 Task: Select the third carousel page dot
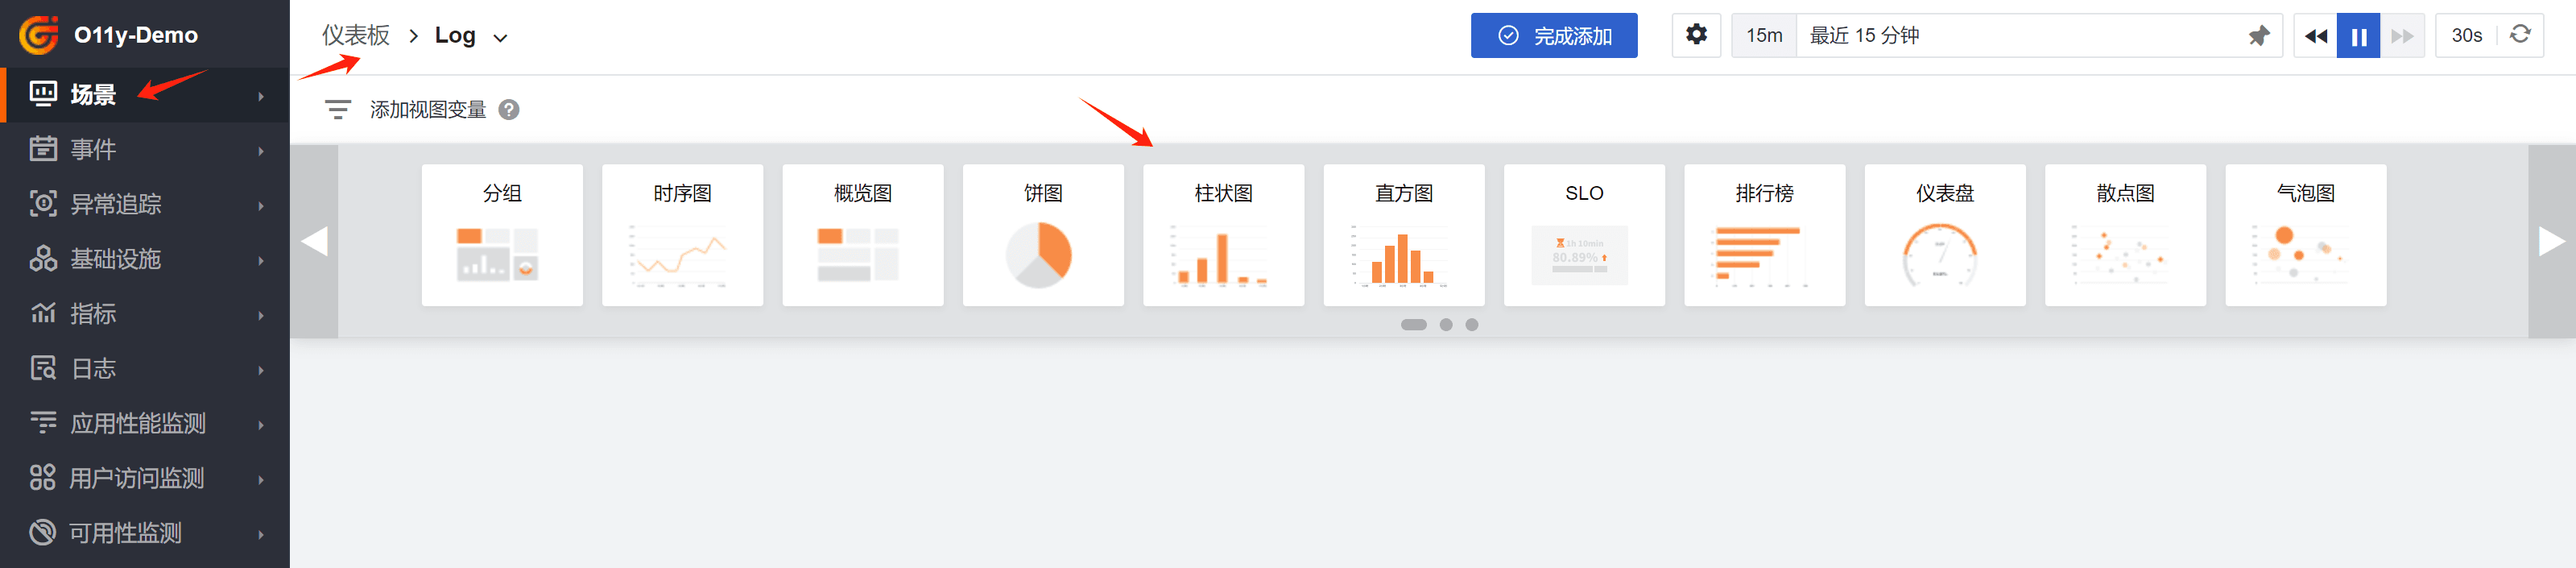[x=1472, y=325]
